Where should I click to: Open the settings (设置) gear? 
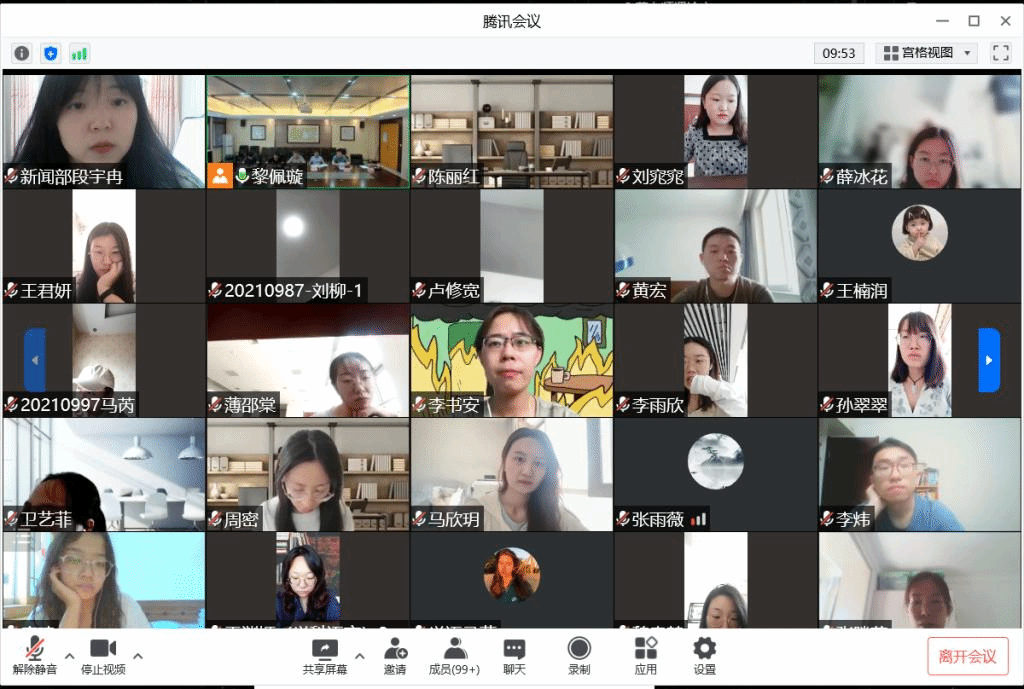704,656
